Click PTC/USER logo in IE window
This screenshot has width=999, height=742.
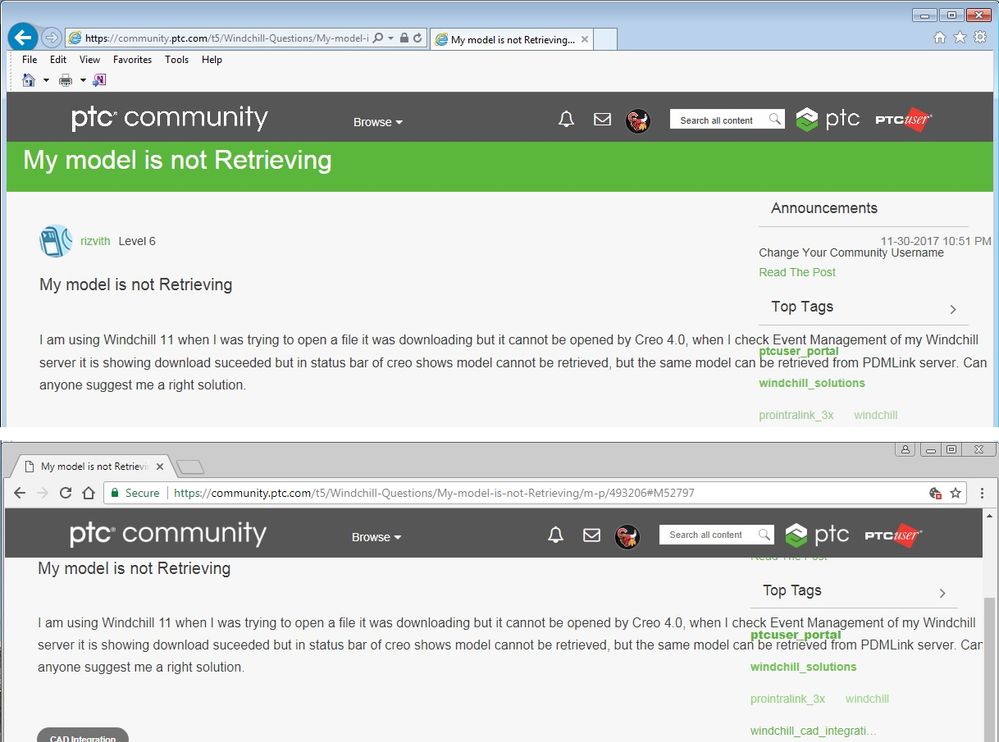point(903,119)
